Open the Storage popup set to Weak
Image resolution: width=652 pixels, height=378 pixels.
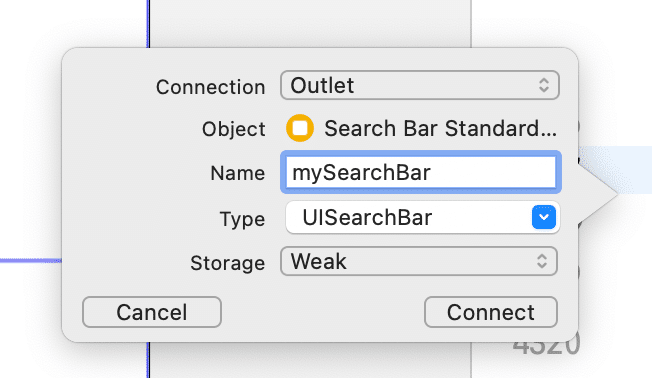pyautogui.click(x=419, y=261)
